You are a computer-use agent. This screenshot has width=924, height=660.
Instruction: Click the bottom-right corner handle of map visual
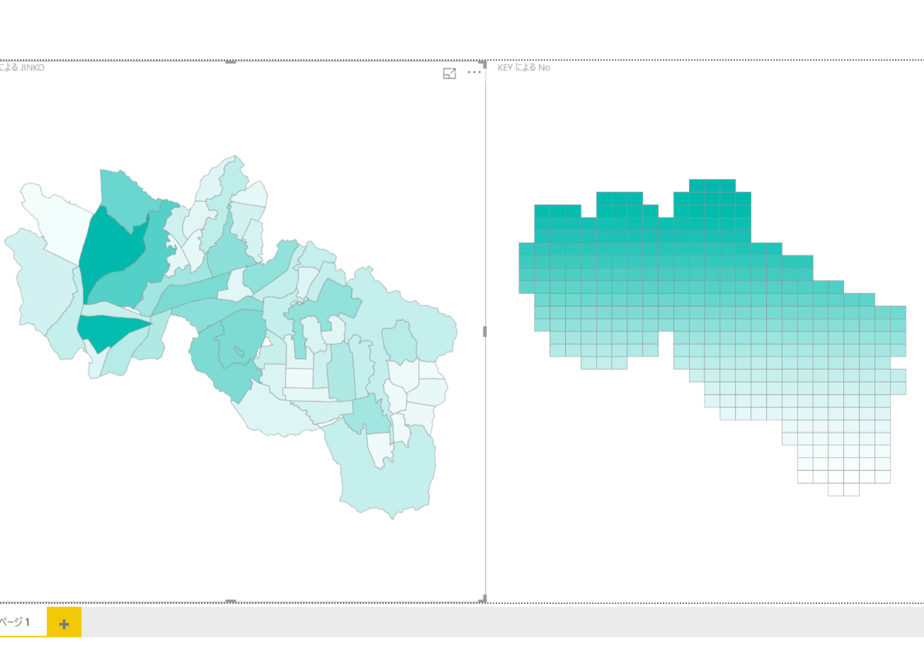[x=483, y=599]
